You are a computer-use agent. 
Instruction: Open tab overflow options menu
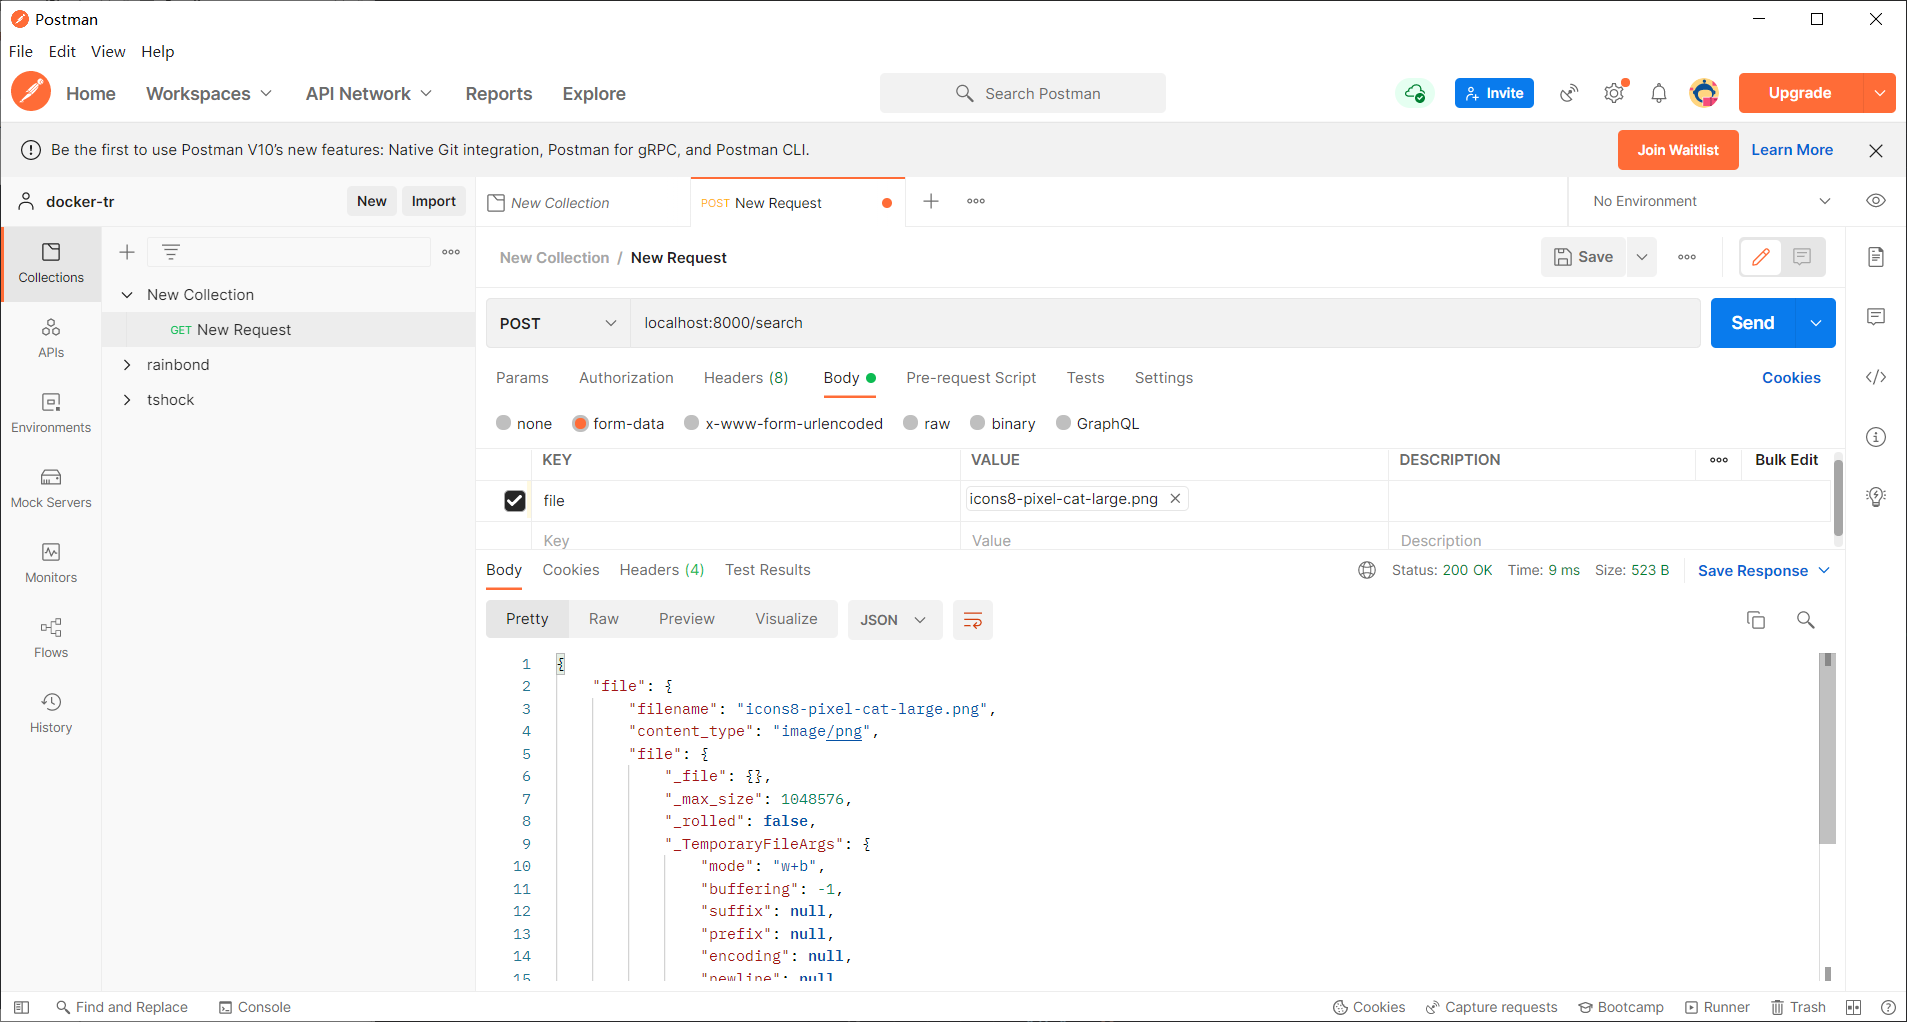coord(976,201)
